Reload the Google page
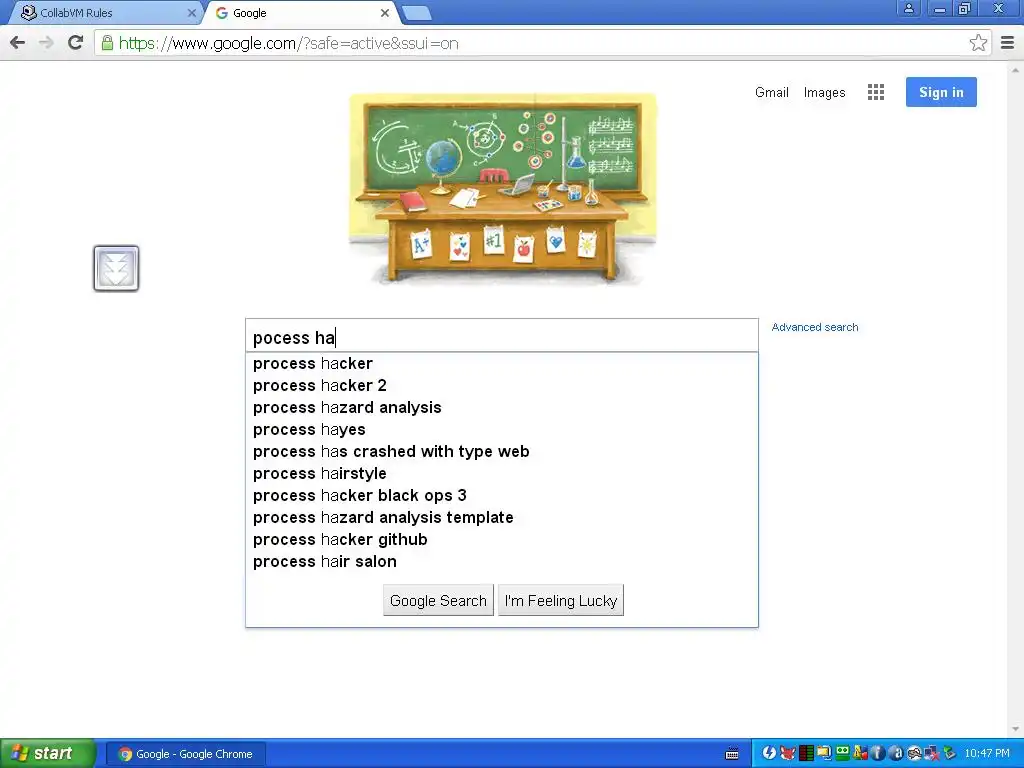1024x768 pixels. [x=76, y=43]
